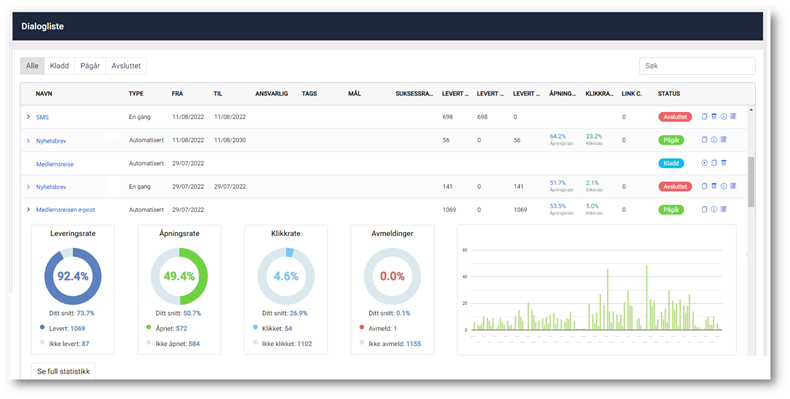Click the Leveringsrate 92.4% donut chart

coord(73,276)
